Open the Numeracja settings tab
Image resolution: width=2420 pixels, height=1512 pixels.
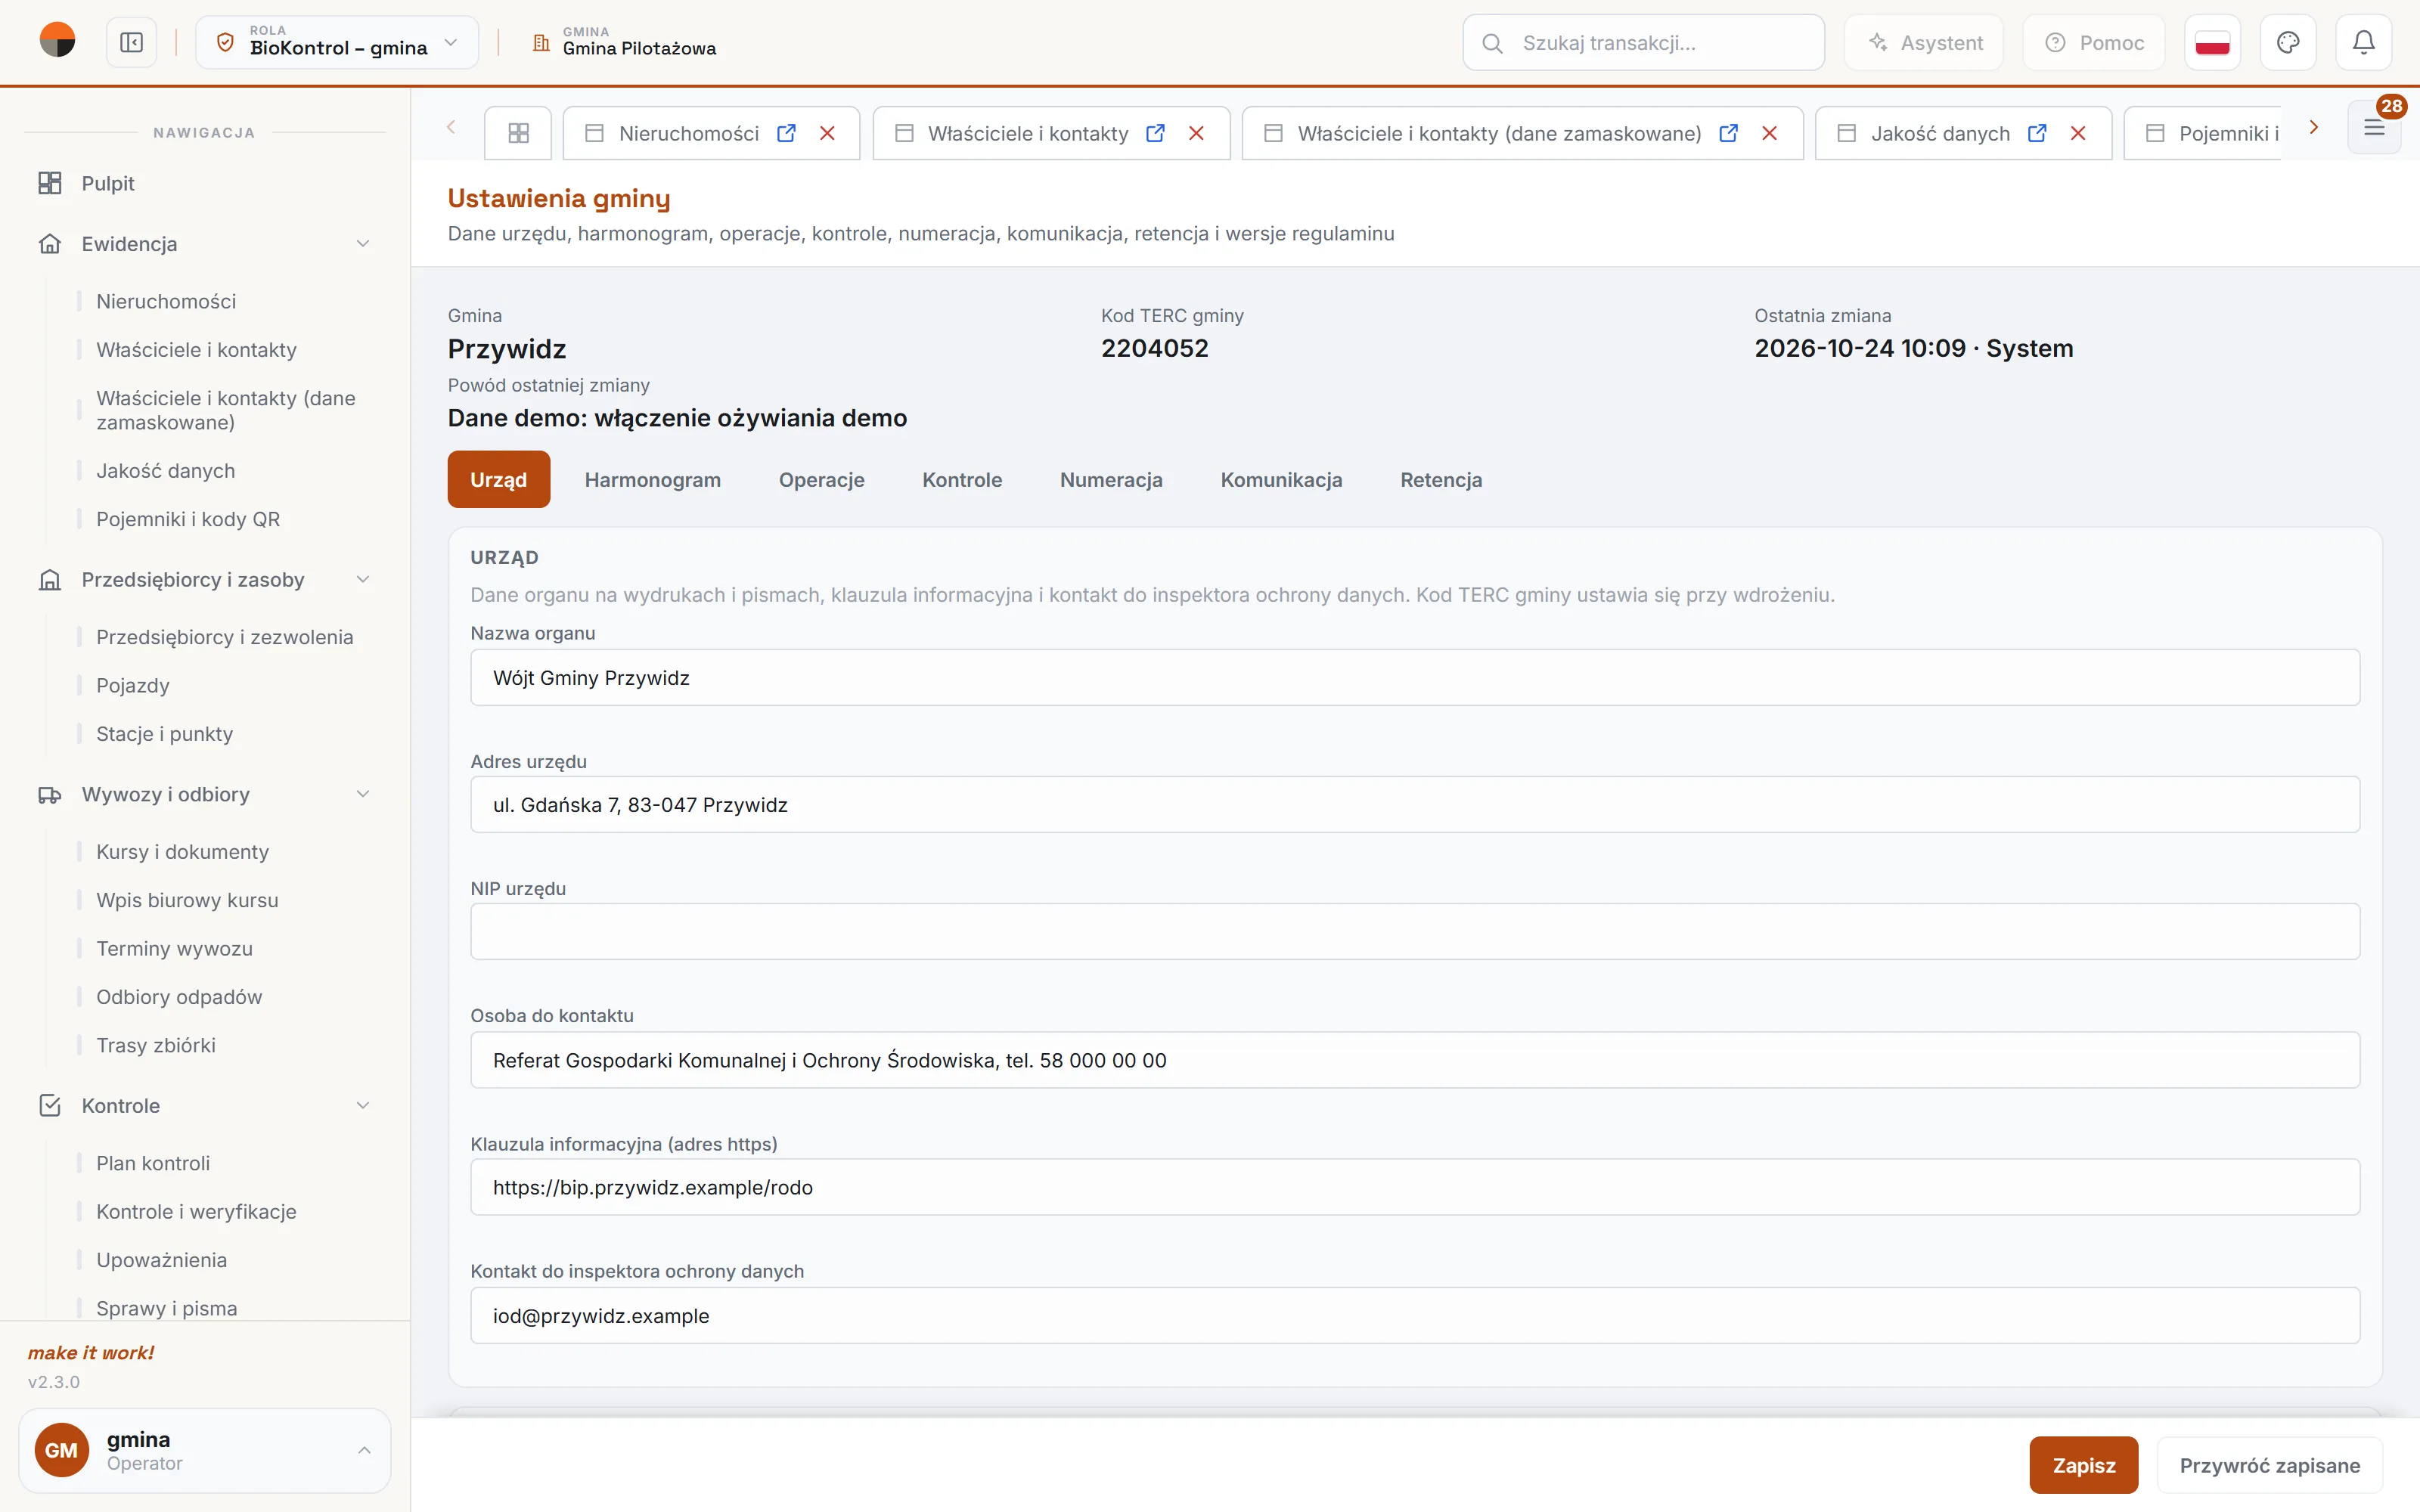click(x=1111, y=480)
